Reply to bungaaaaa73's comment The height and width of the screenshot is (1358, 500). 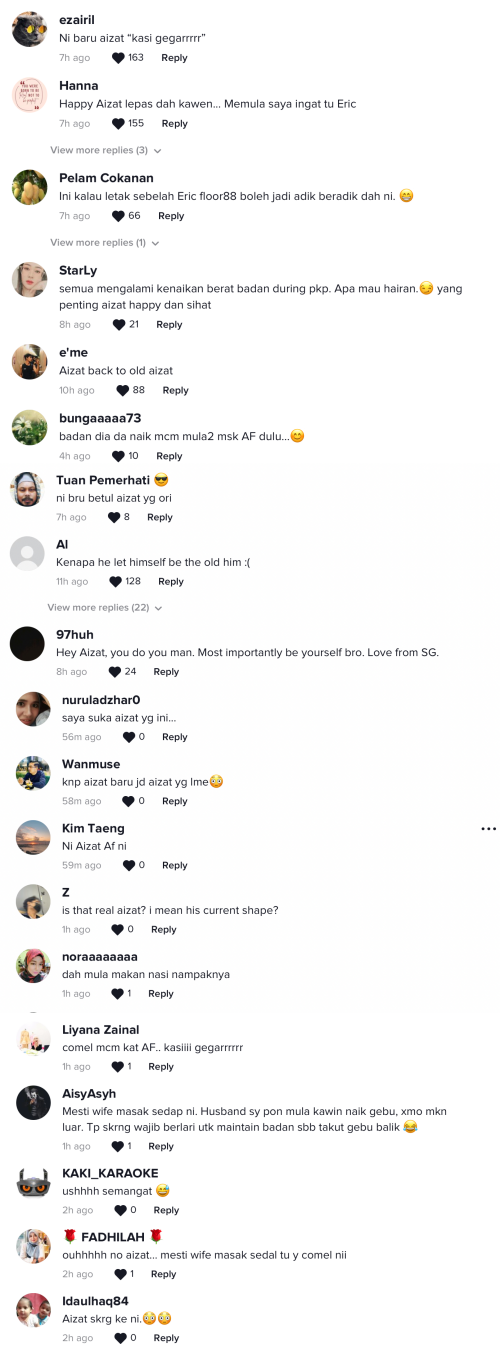pyautogui.click(x=169, y=456)
